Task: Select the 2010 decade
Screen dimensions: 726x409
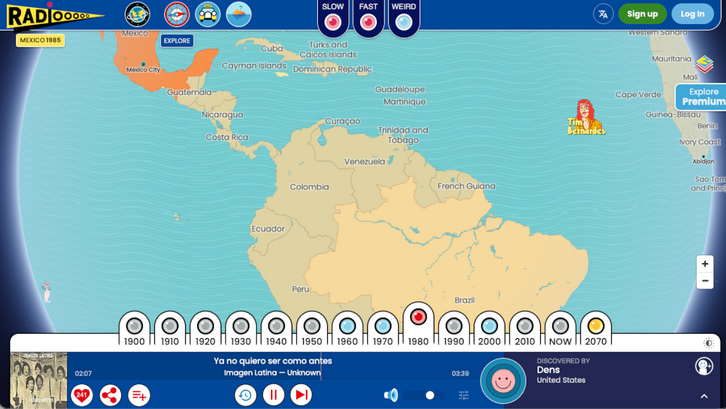Action: click(x=525, y=329)
